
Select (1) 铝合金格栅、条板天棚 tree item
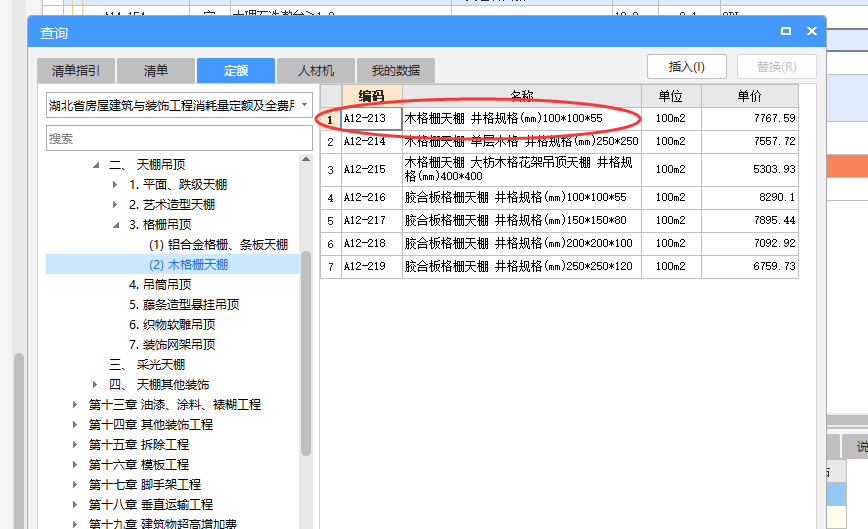pos(218,245)
